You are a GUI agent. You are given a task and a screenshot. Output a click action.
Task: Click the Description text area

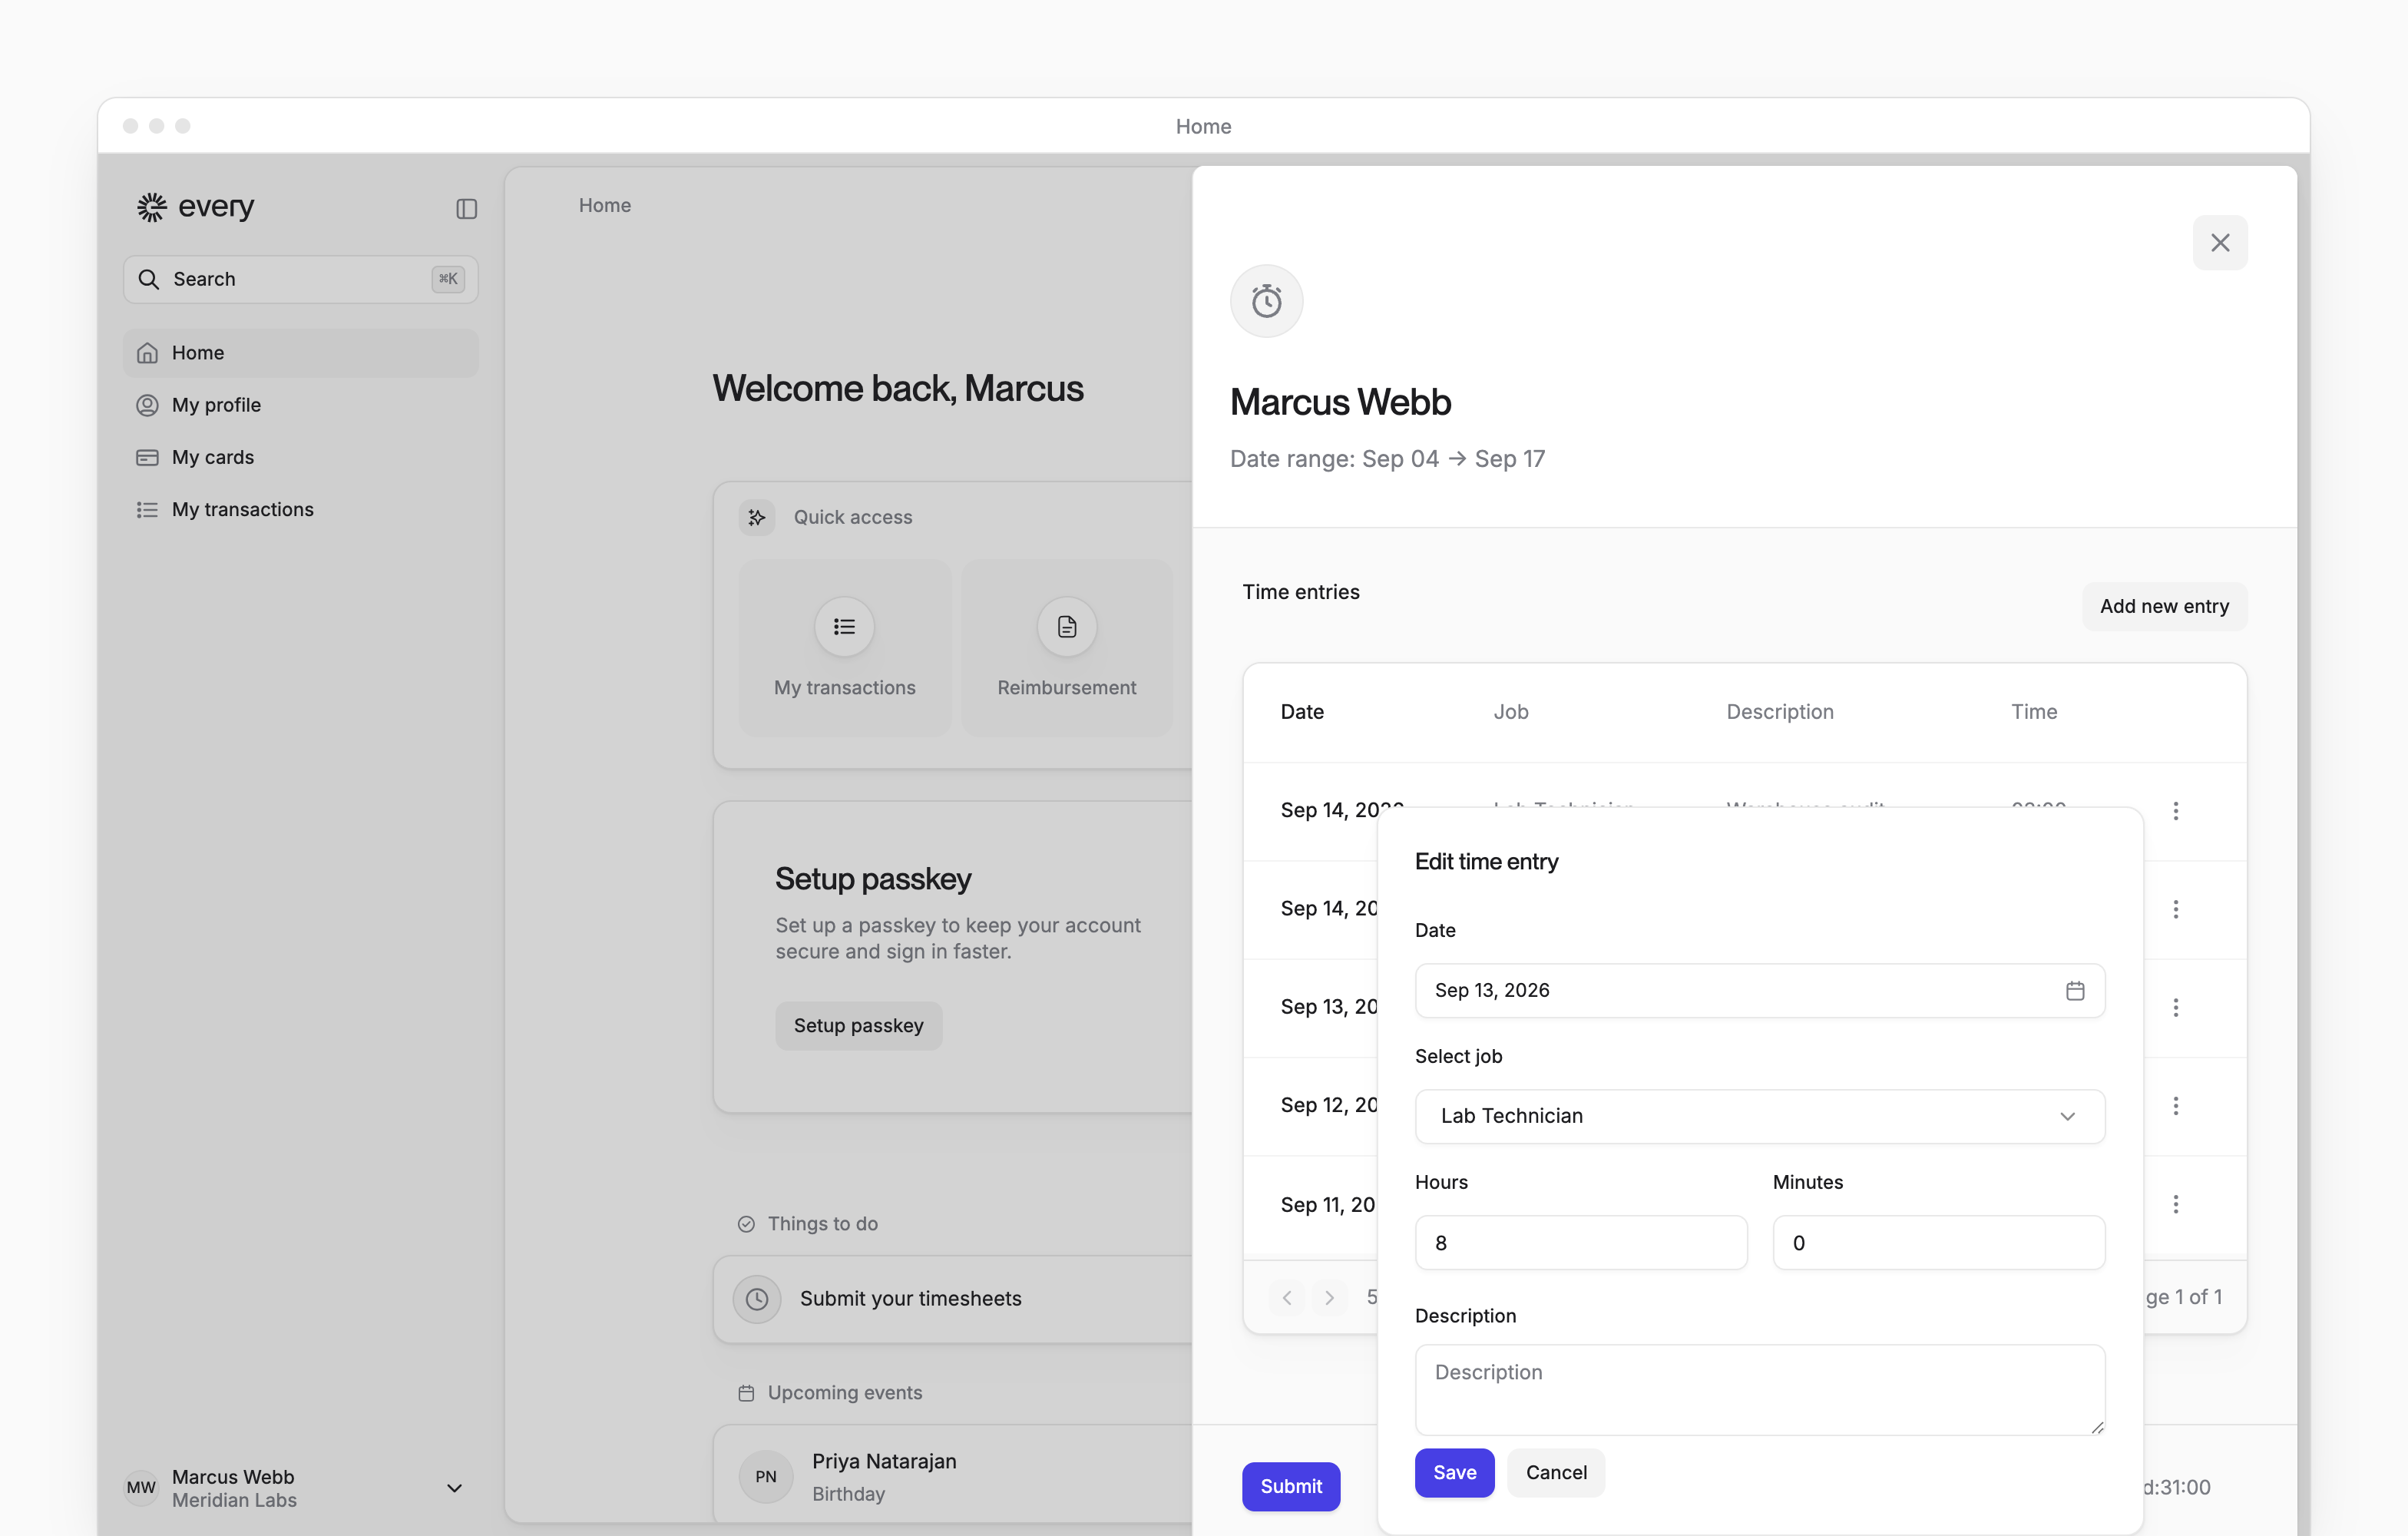pyautogui.click(x=1759, y=1390)
